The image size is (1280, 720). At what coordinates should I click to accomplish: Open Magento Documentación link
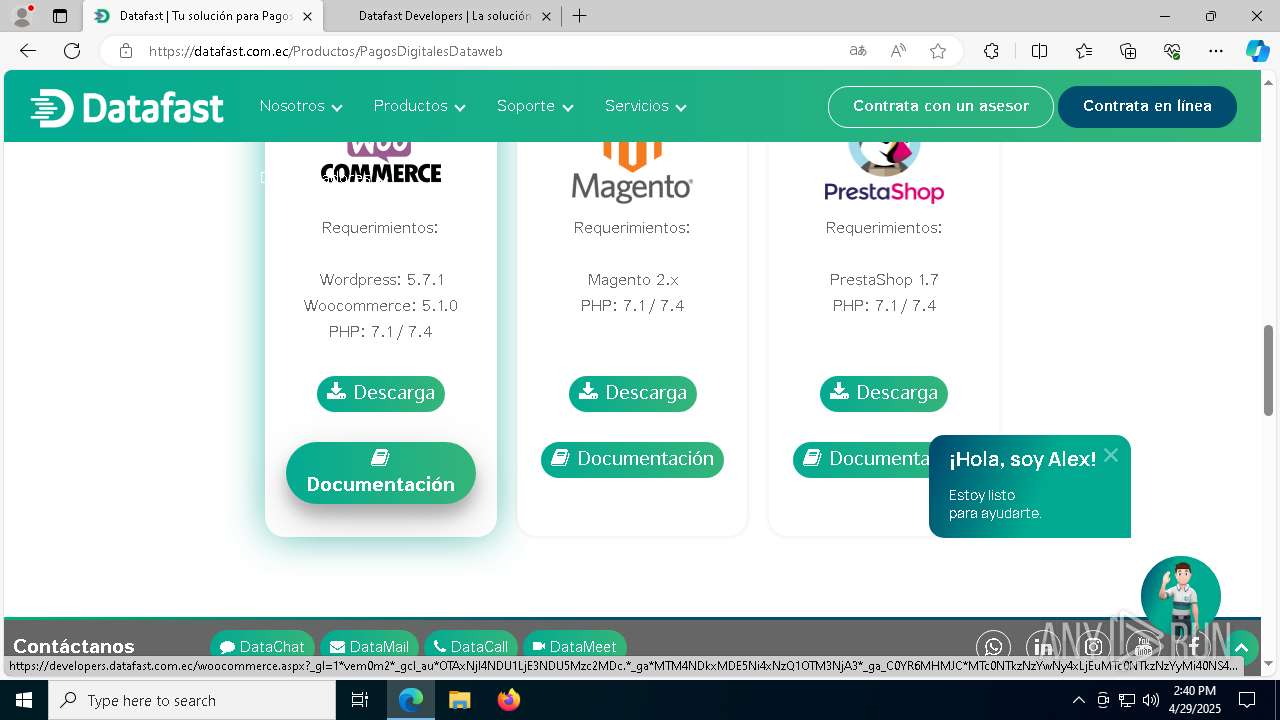tap(633, 459)
